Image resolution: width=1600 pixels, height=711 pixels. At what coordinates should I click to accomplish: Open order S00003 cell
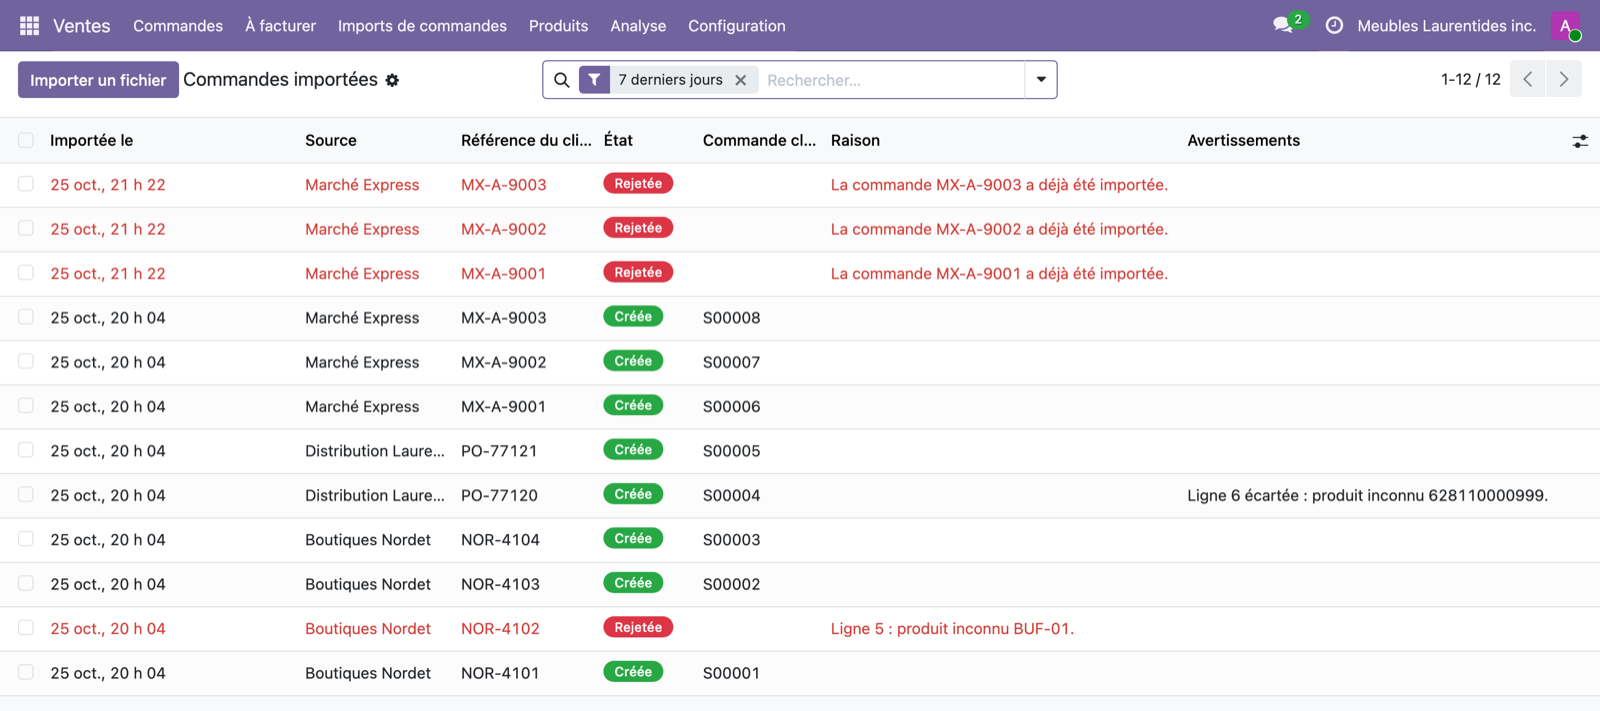point(731,540)
